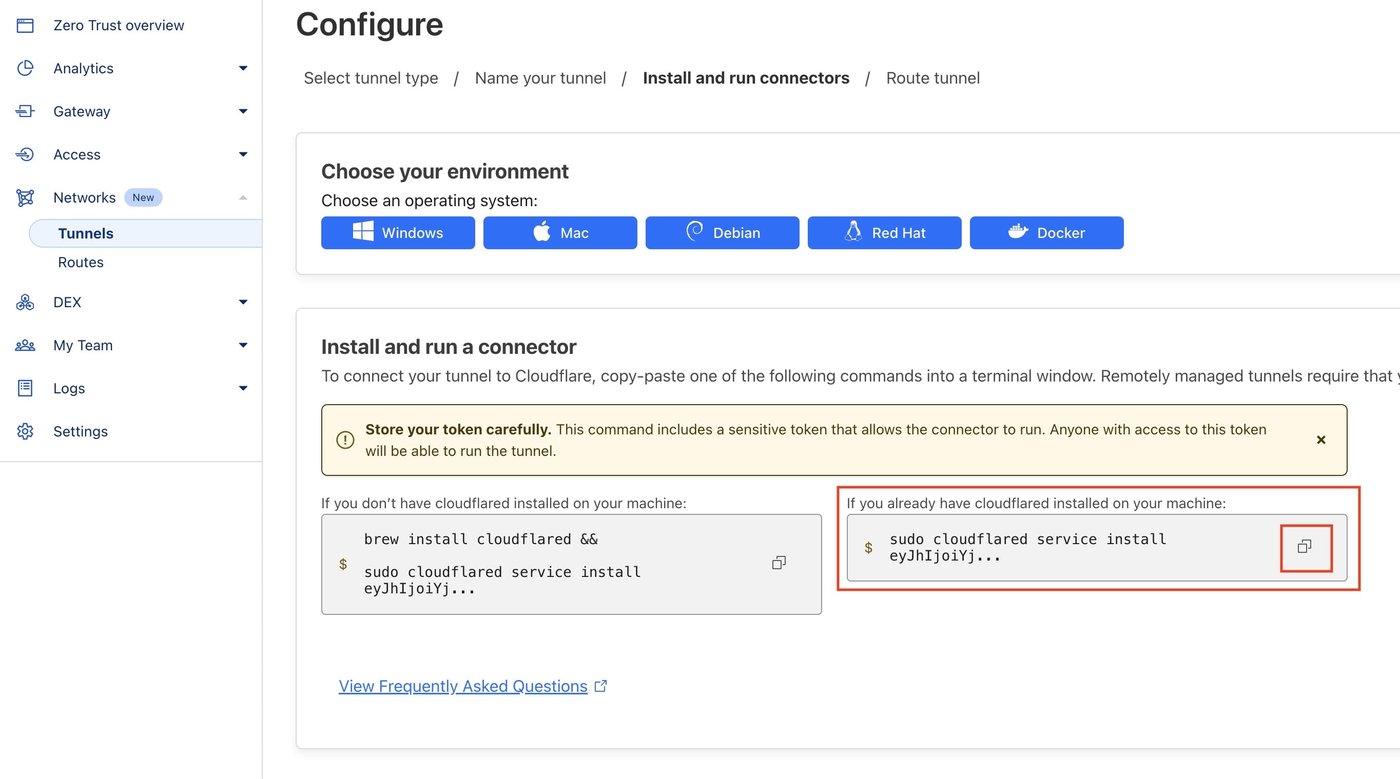This screenshot has height=779, width=1400.
Task: Expand the Gateway menu arrow
Action: click(x=243, y=111)
